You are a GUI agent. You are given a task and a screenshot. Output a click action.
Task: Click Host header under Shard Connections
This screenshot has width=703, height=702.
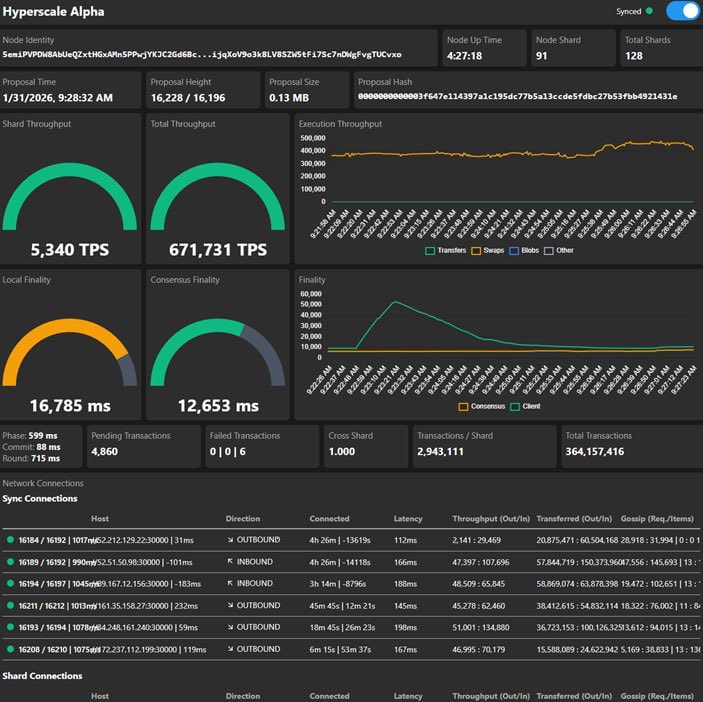(100, 696)
